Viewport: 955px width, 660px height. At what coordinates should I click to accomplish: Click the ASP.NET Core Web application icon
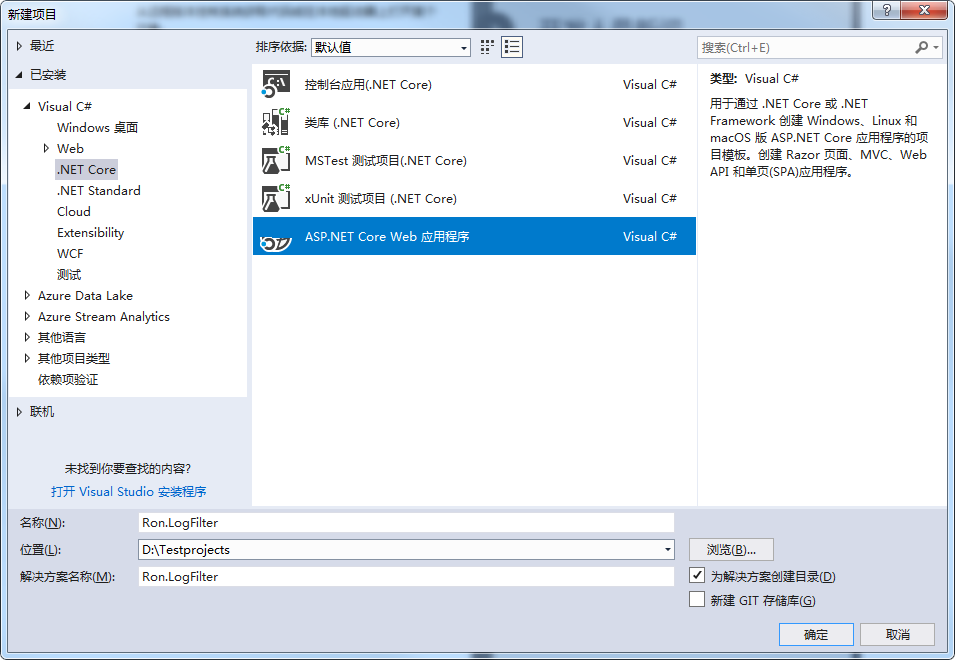coord(276,243)
